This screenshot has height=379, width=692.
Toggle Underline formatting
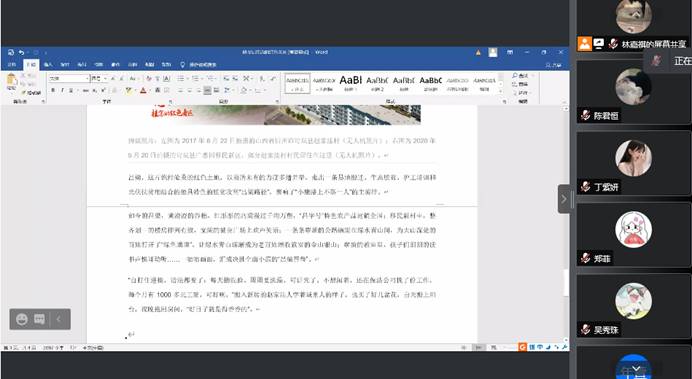tap(71, 90)
